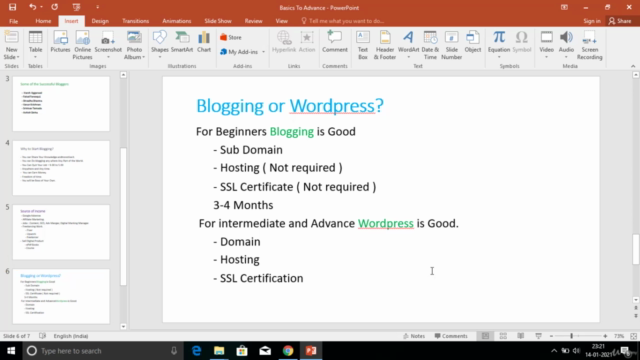This screenshot has height=360, width=640.
Task: Start slideshow from beginning icon
Action: coord(76,7)
